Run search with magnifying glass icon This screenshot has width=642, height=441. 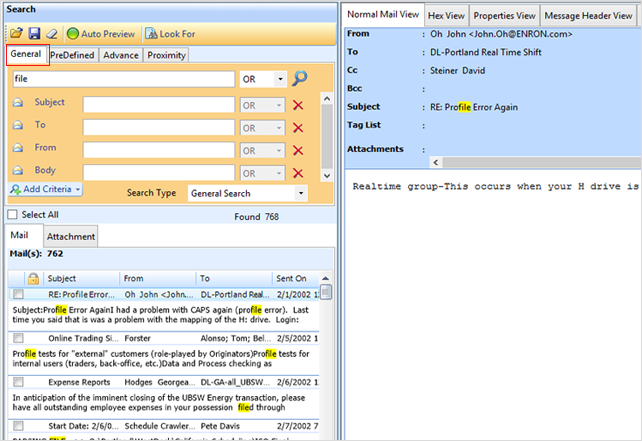299,78
